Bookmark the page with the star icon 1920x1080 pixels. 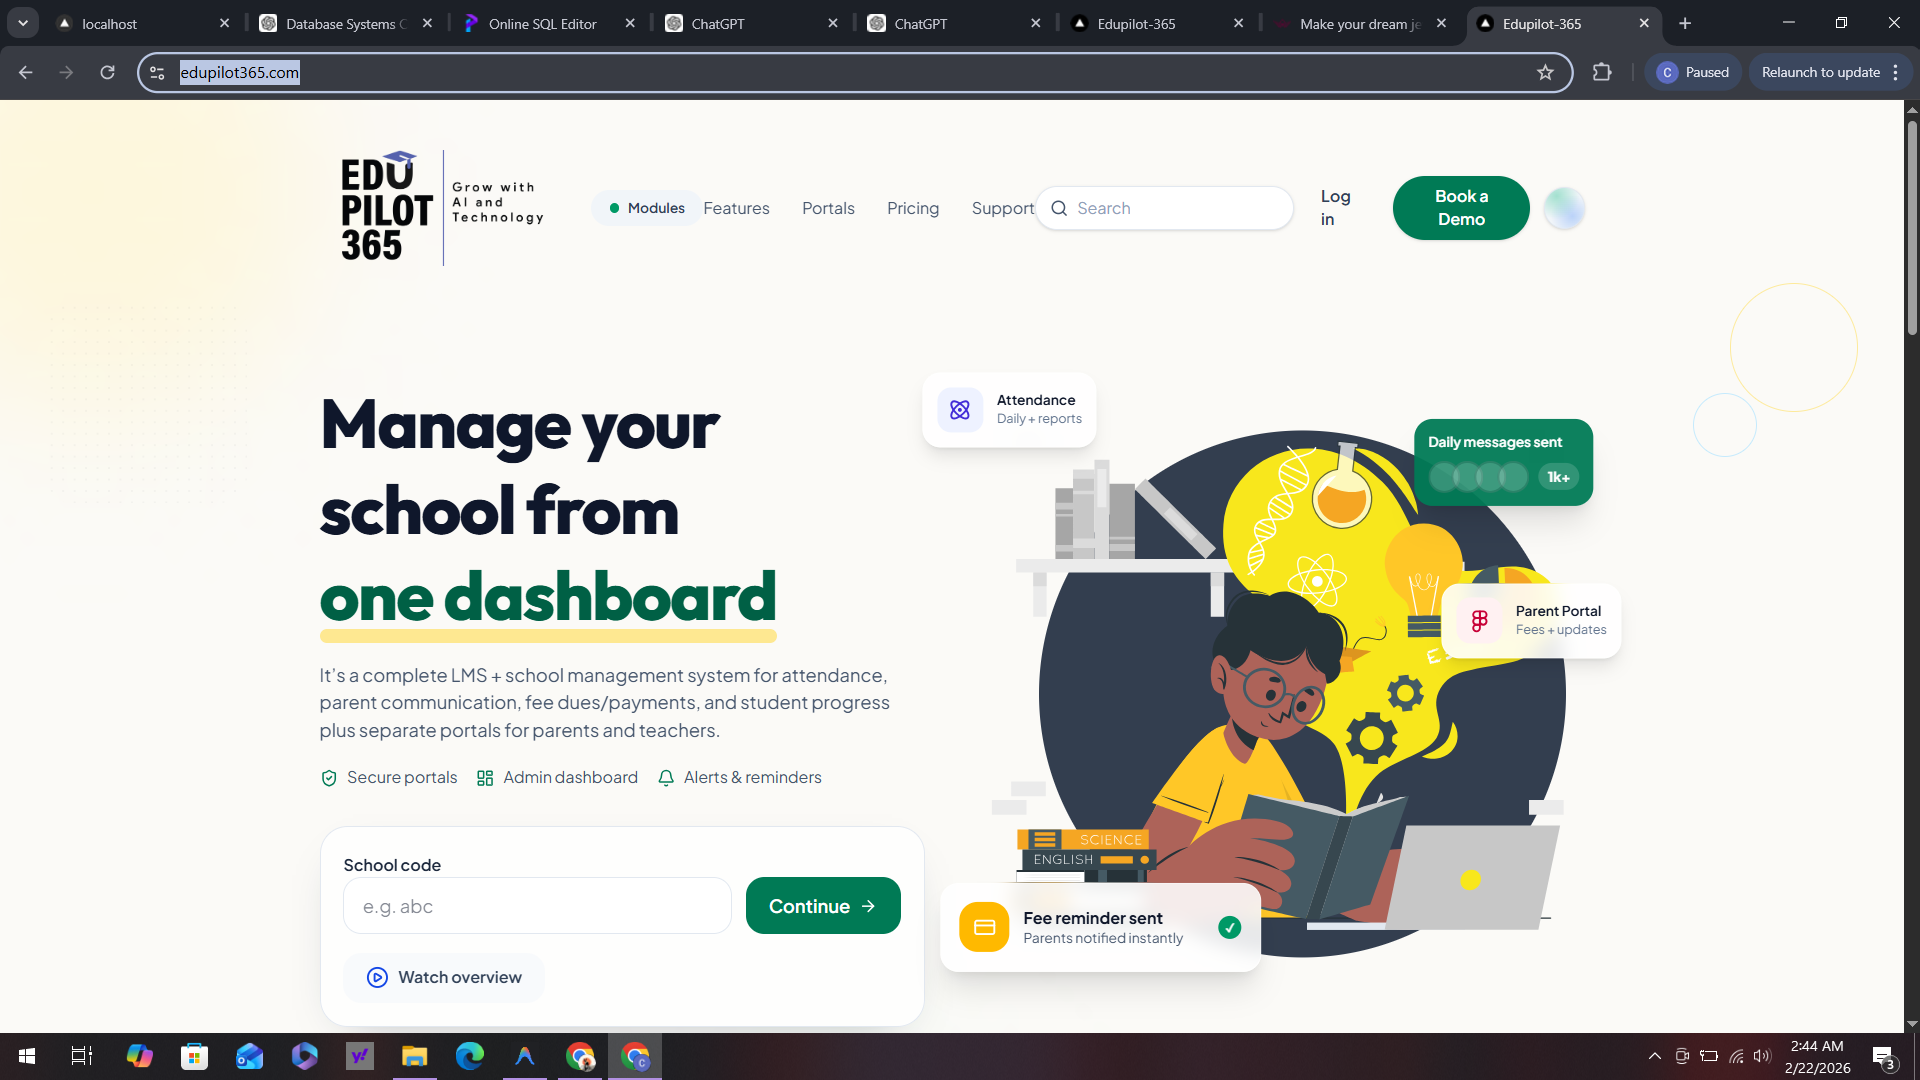pos(1545,72)
